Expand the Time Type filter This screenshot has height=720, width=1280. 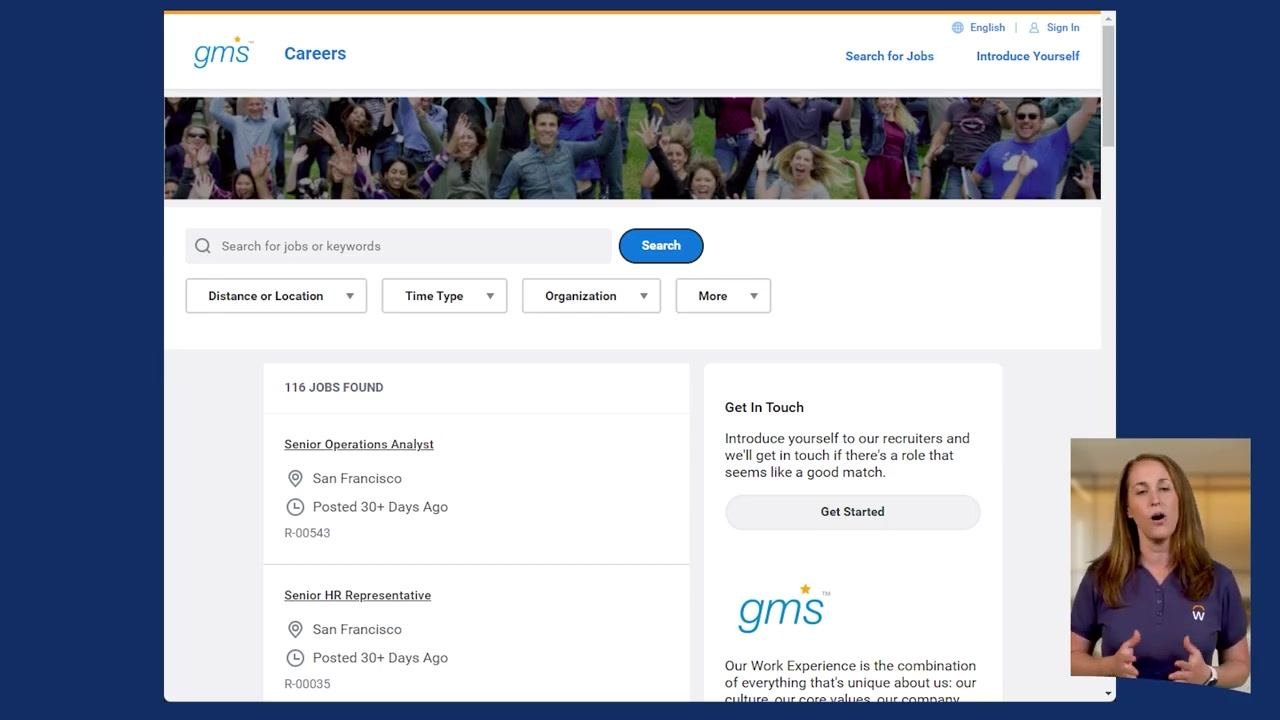click(x=444, y=296)
